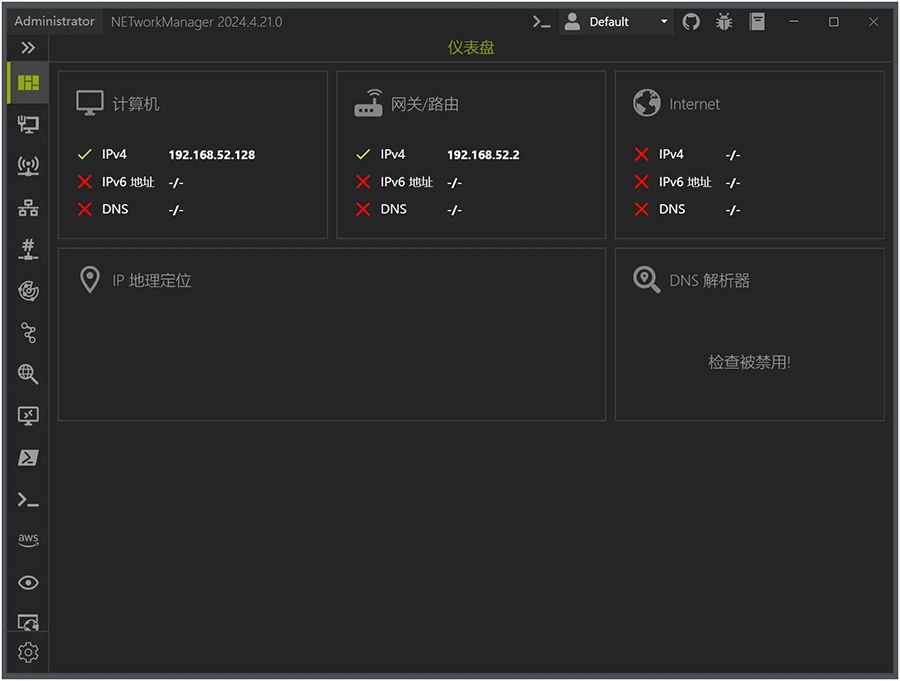Open the GitHub project page icon

(691, 21)
